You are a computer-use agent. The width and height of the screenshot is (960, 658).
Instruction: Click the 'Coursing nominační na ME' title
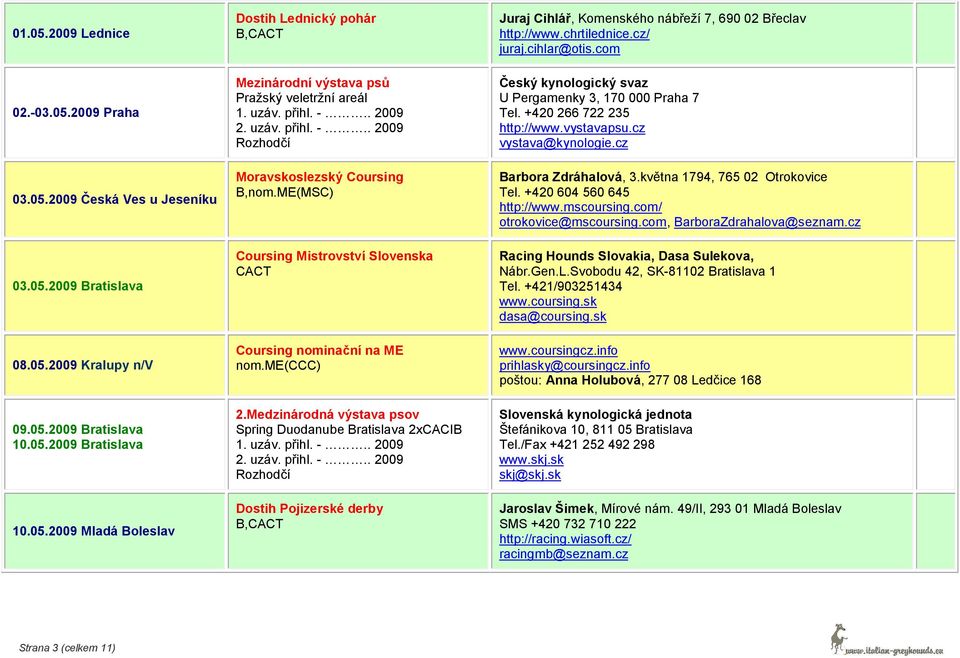pyautogui.click(x=320, y=350)
